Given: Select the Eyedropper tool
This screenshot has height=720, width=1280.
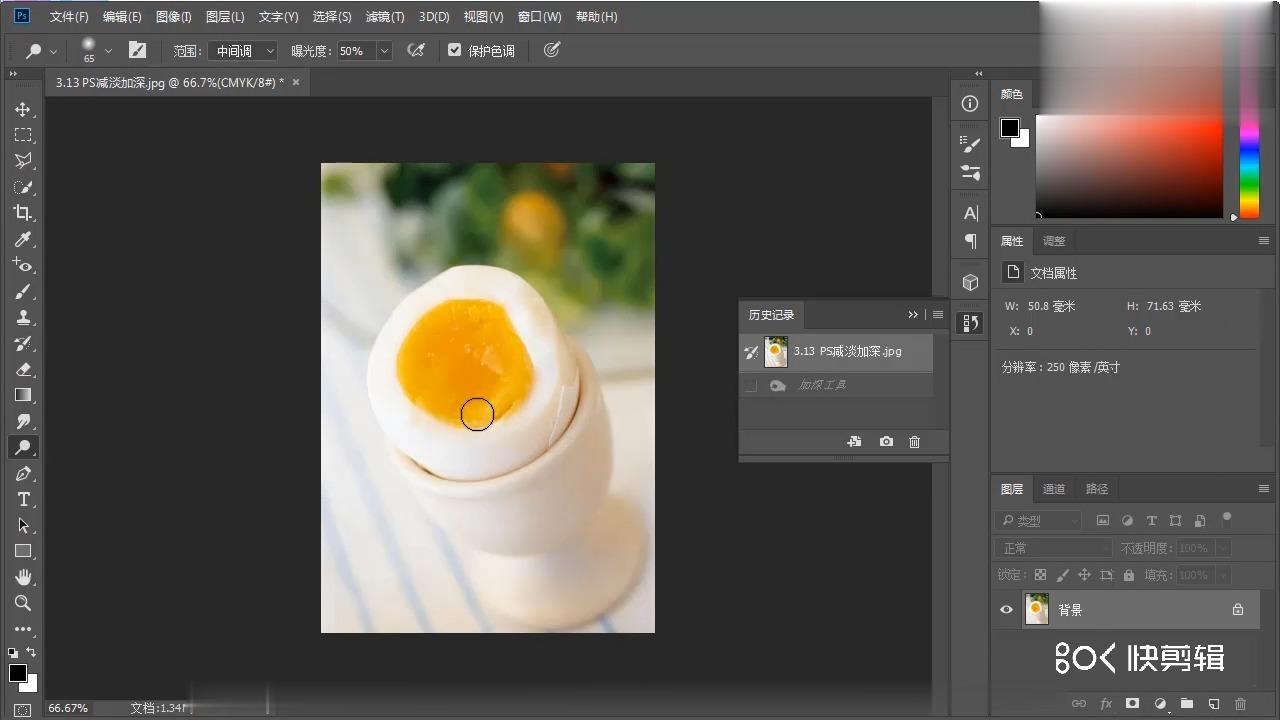Looking at the screenshot, I should pos(23,239).
